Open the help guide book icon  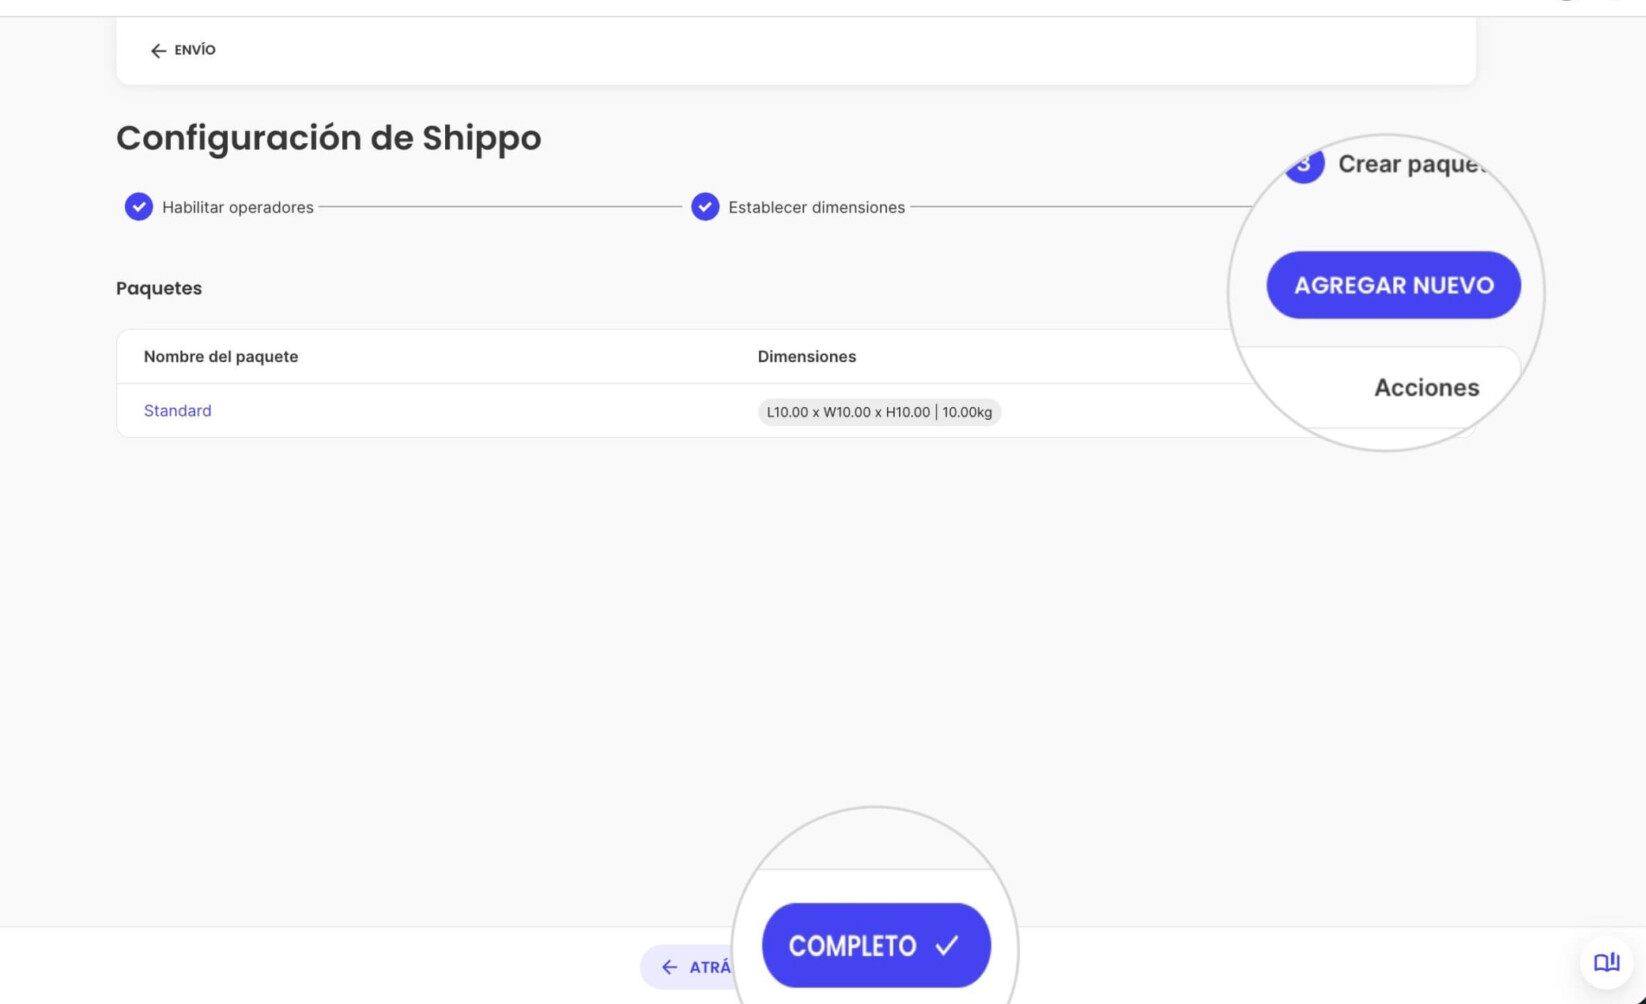tap(1606, 962)
